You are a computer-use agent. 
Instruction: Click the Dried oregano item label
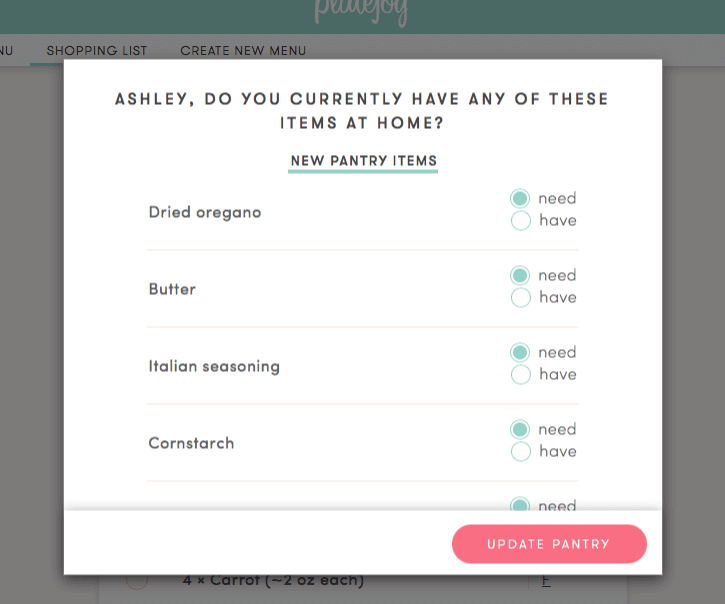point(205,213)
